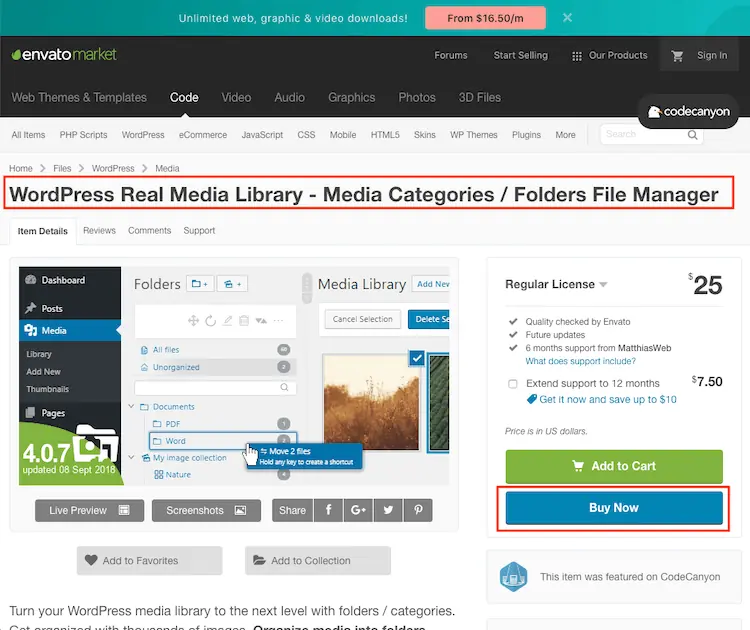Open CSS in subnavigation

[306, 135]
